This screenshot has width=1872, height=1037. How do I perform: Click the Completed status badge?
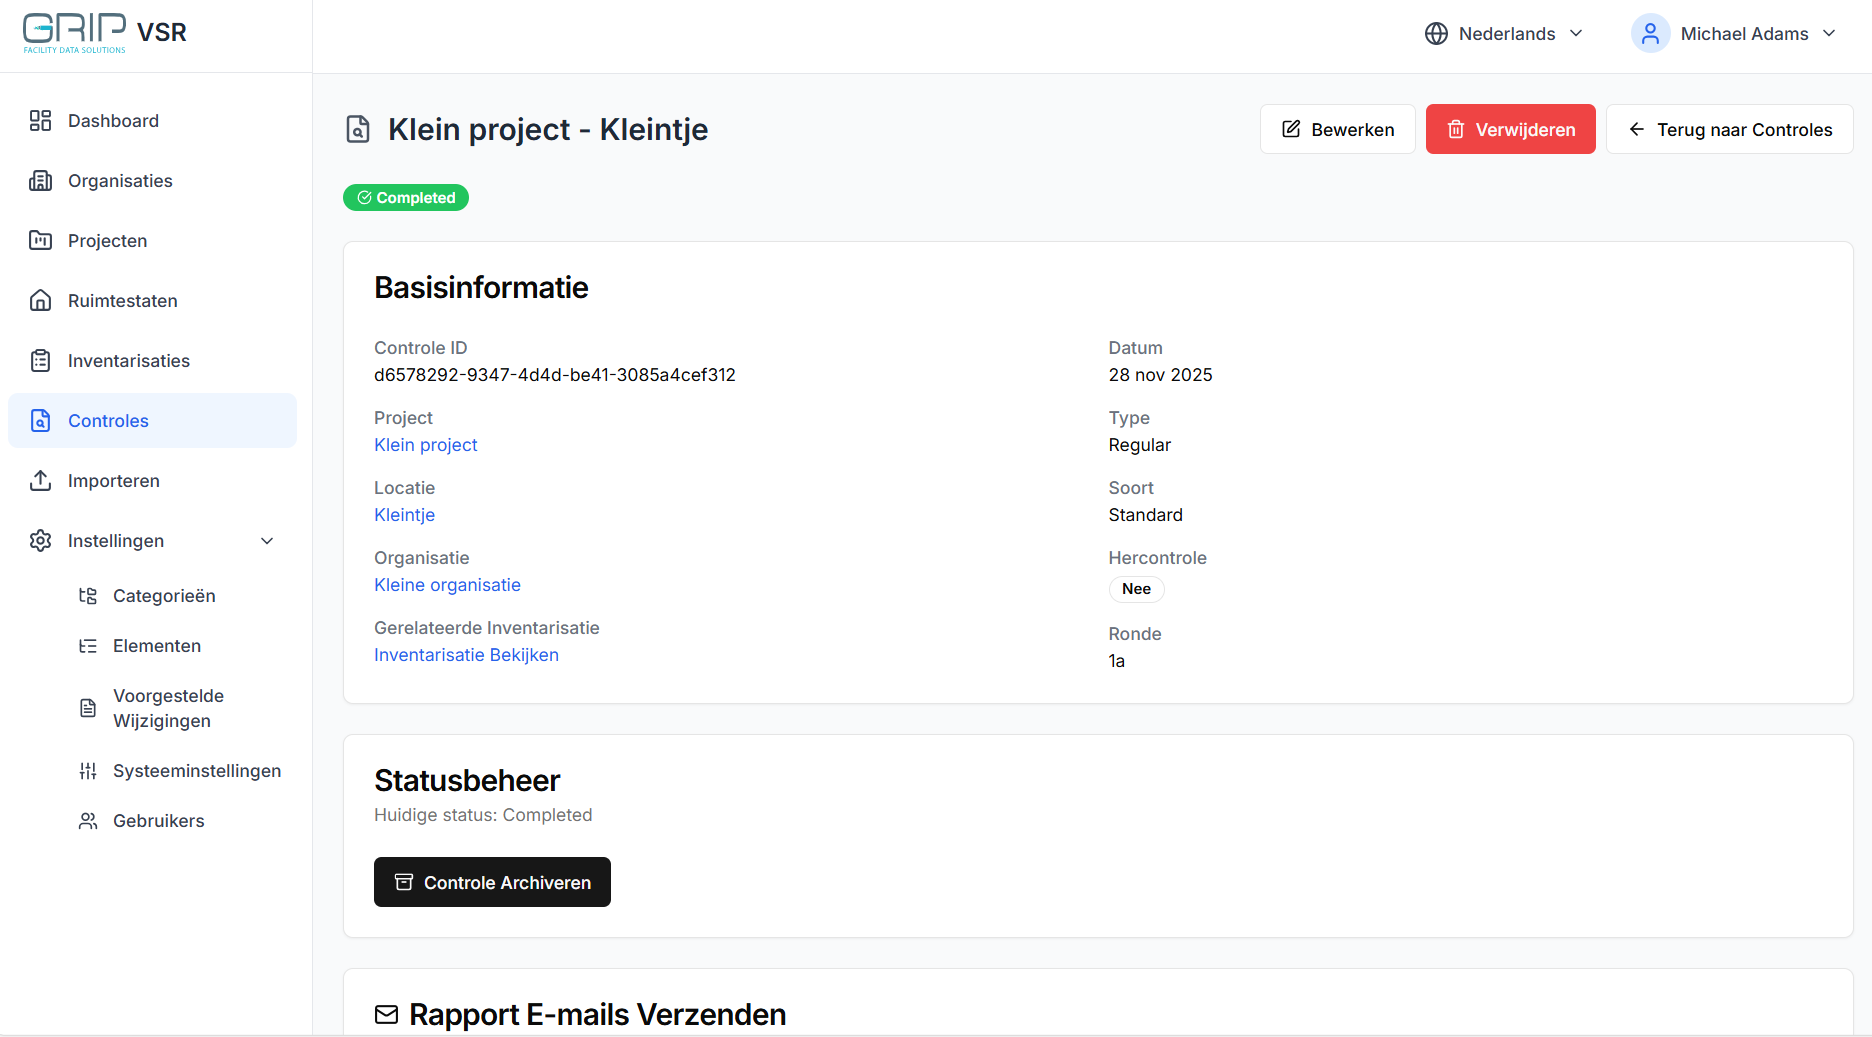click(406, 198)
